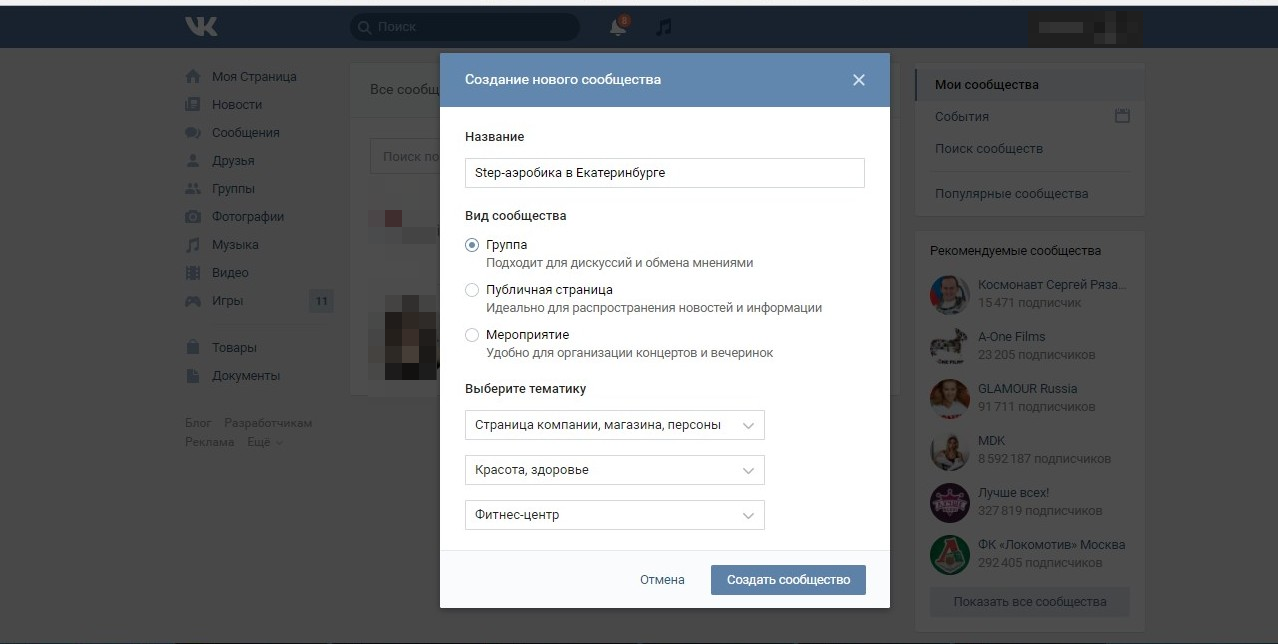Expand the Страница компании, магазина, персоны dropdown
Screen dimensions: 1278x644
point(614,425)
